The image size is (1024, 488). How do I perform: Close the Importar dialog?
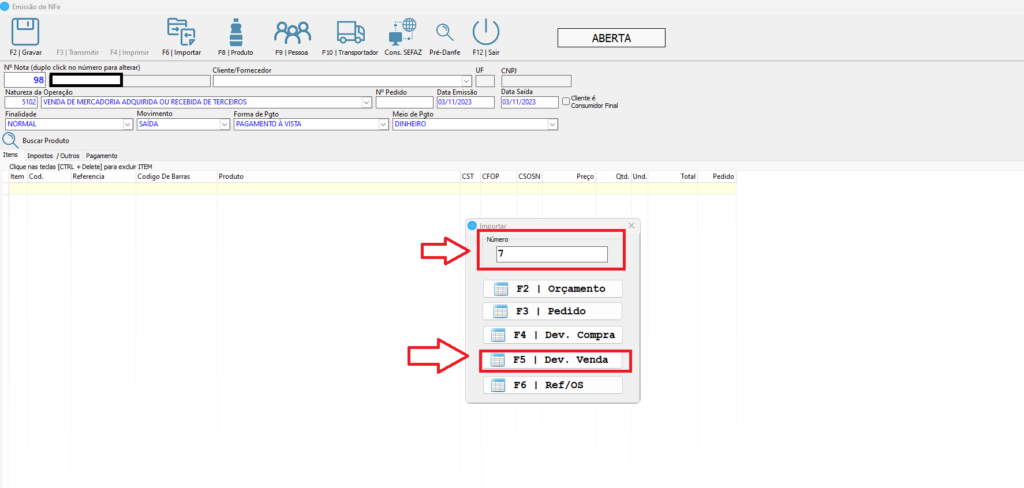tap(631, 227)
